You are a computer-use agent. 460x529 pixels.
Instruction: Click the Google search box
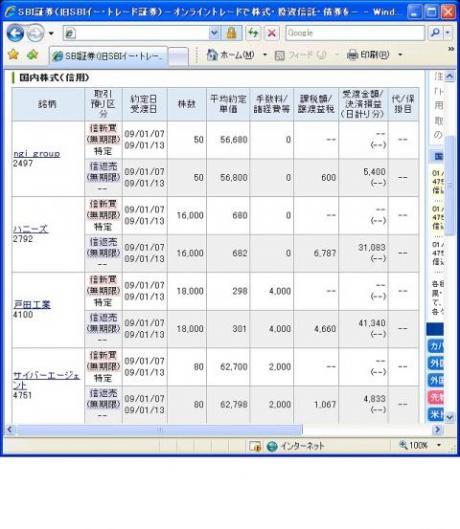pos(355,33)
